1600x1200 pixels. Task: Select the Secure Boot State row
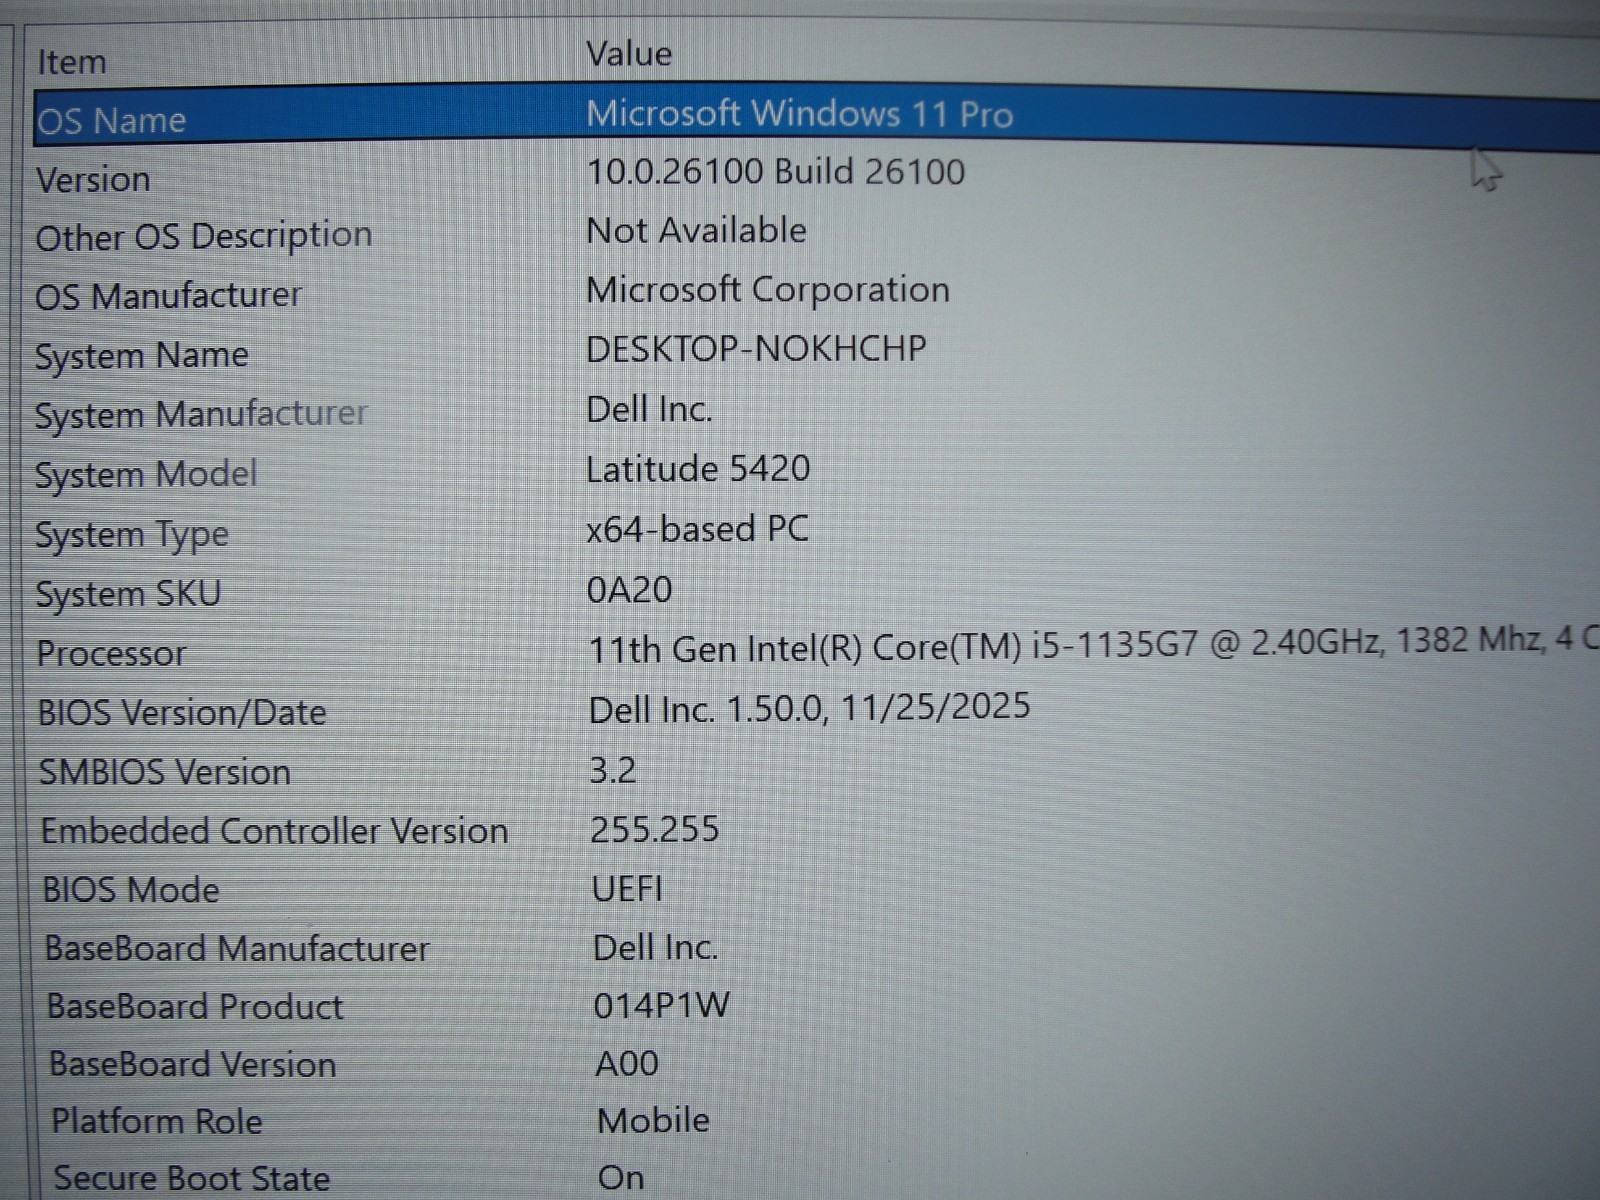click(x=192, y=1178)
